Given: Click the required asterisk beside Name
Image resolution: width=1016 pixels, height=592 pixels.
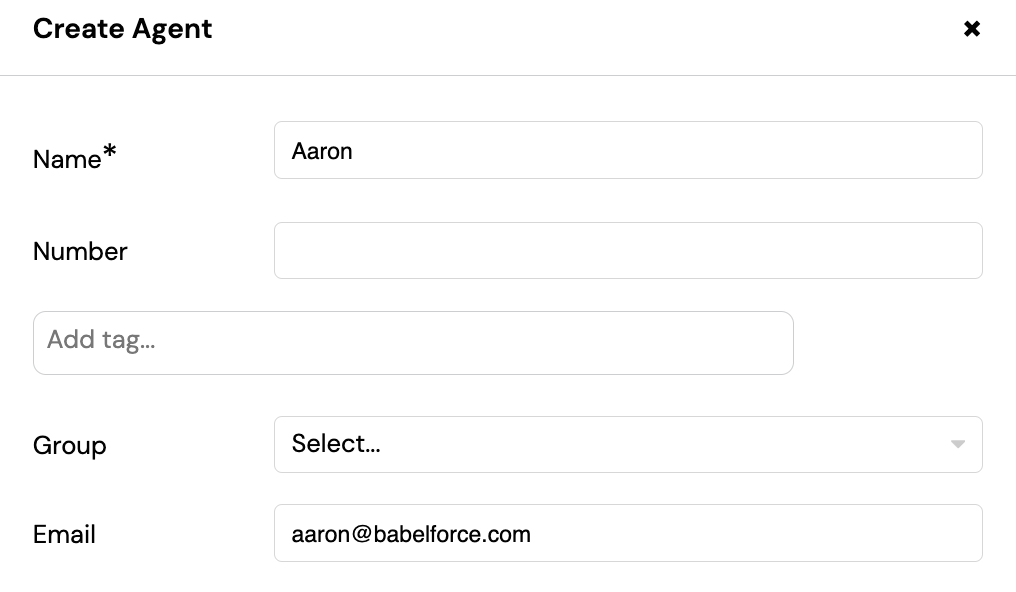Looking at the screenshot, I should click(110, 152).
